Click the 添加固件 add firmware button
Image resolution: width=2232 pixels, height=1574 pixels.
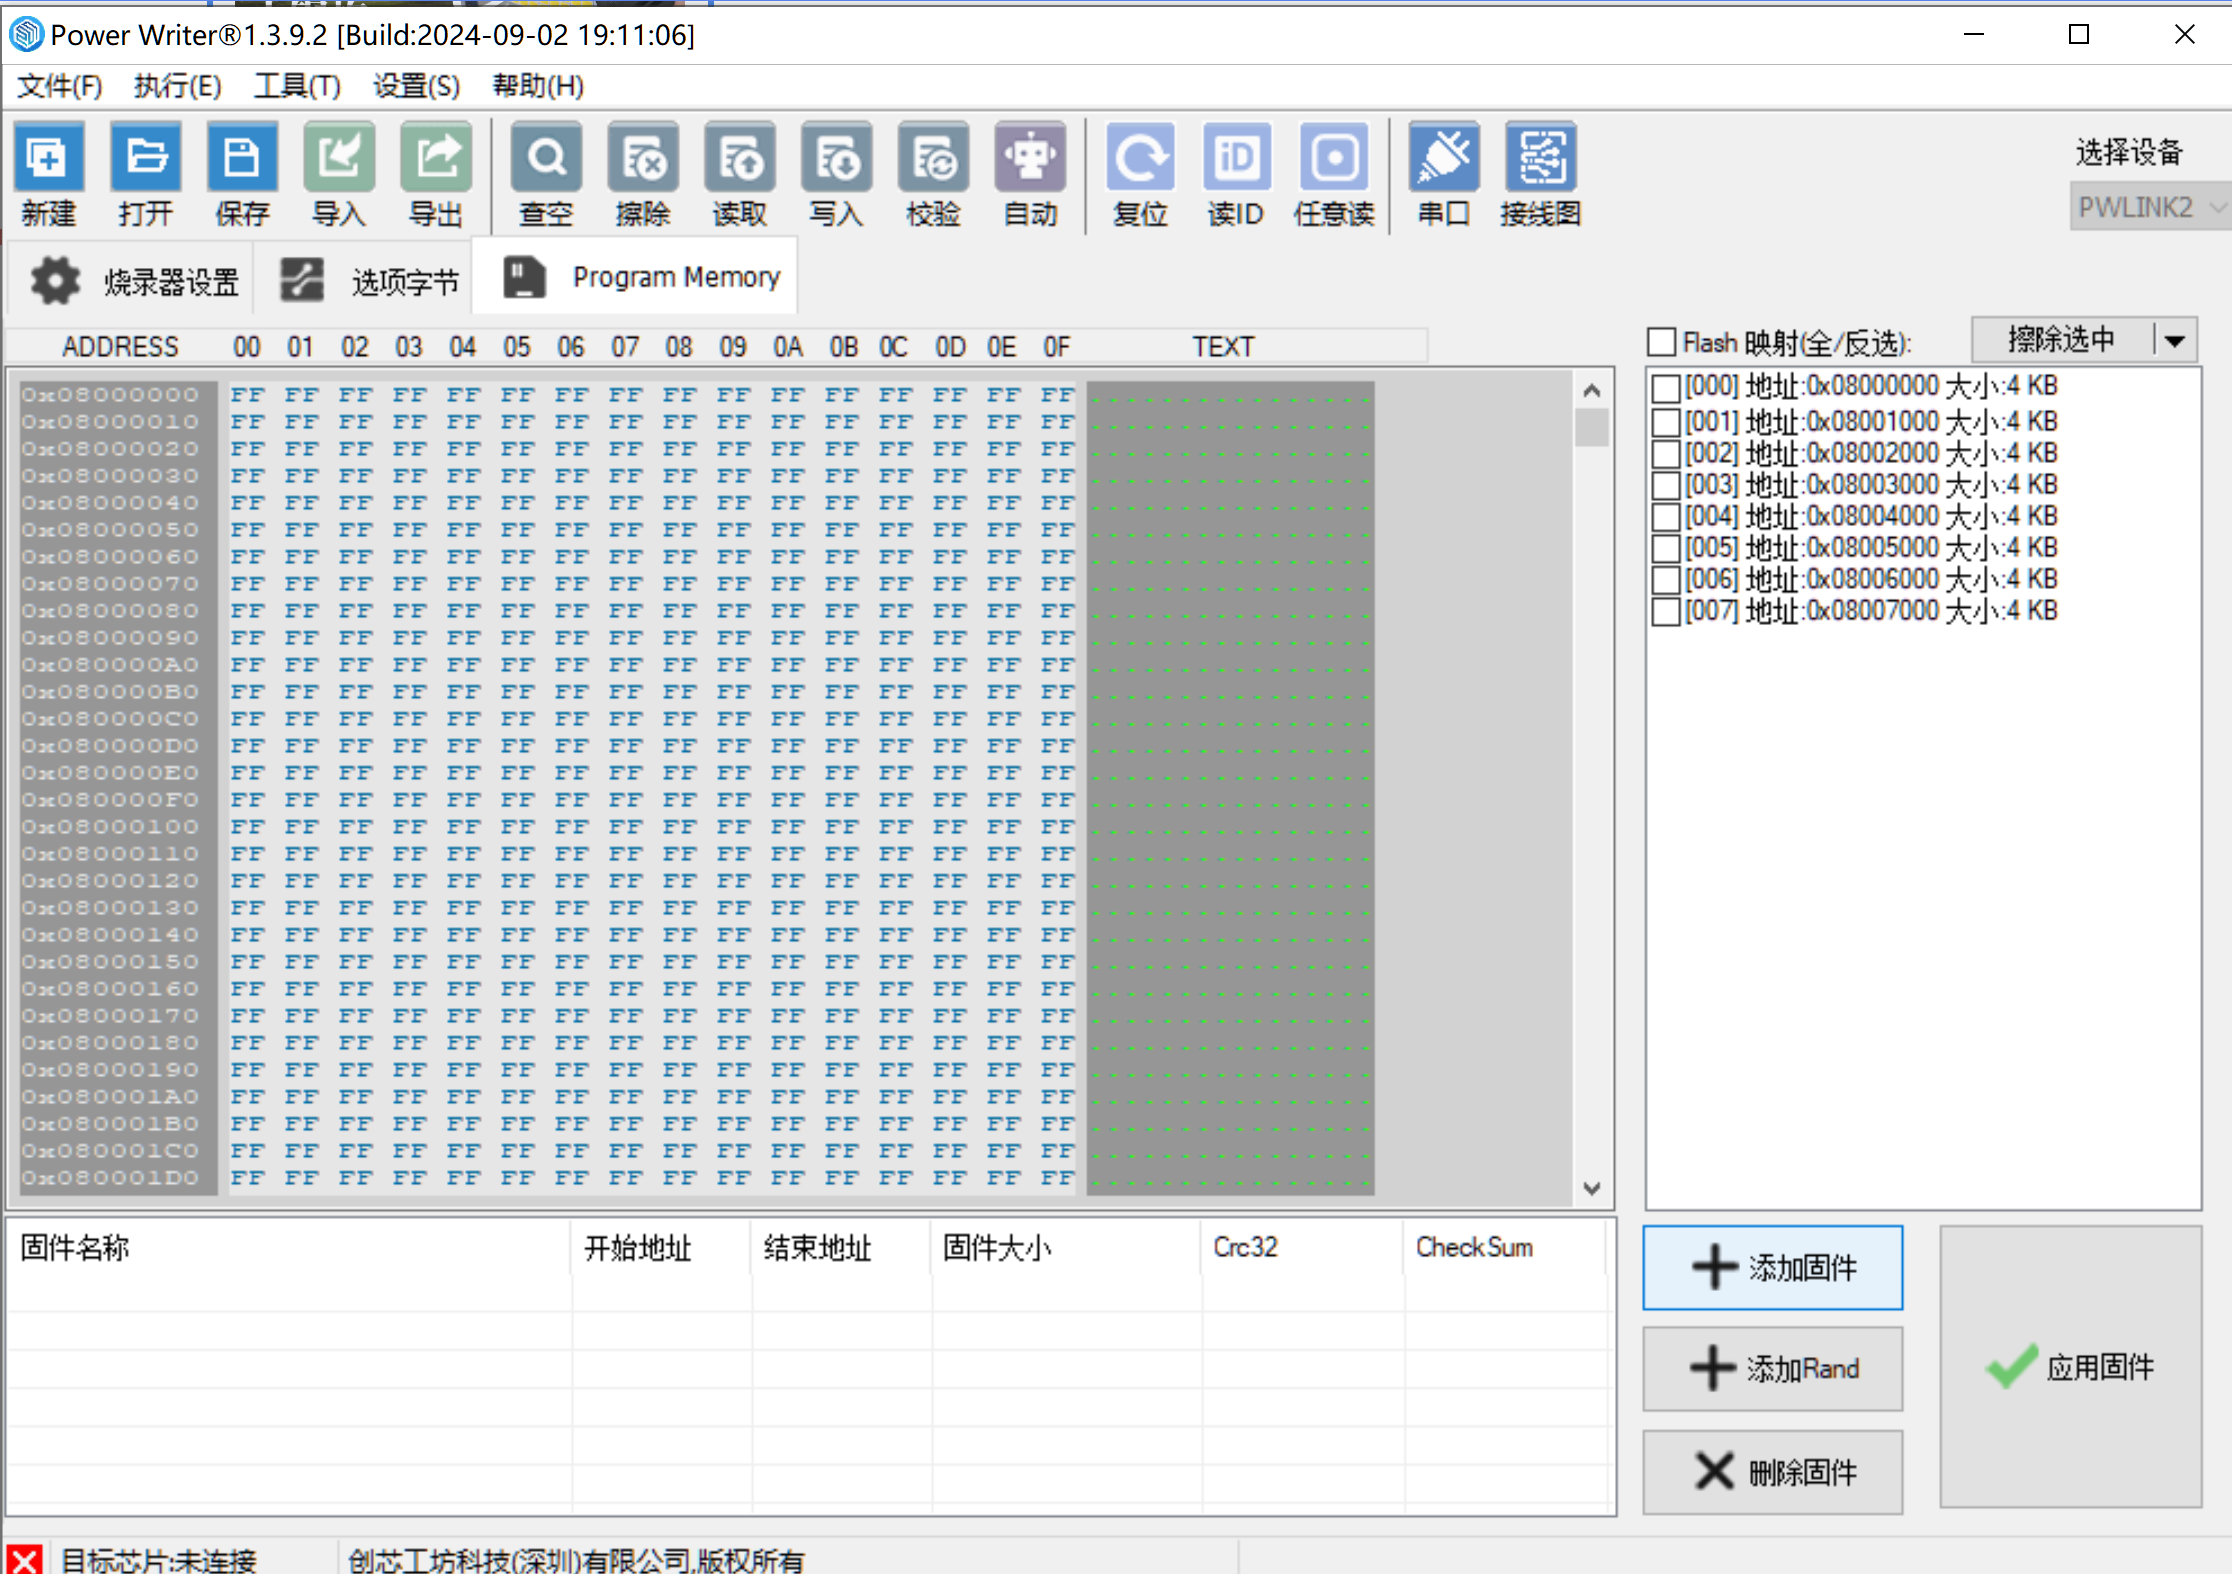coord(1773,1267)
